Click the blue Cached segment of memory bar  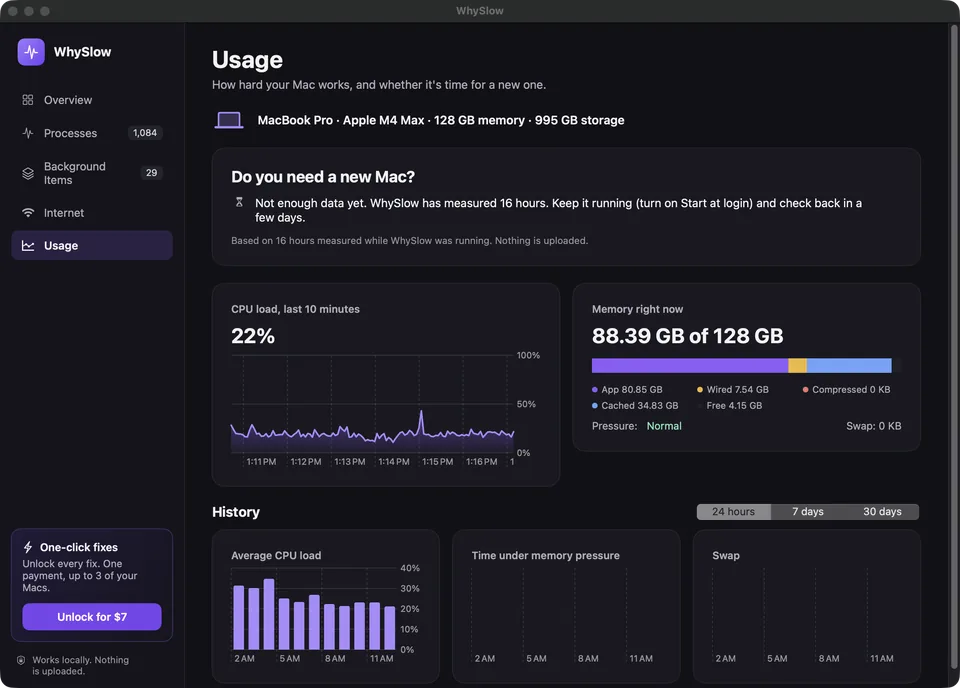pos(849,365)
